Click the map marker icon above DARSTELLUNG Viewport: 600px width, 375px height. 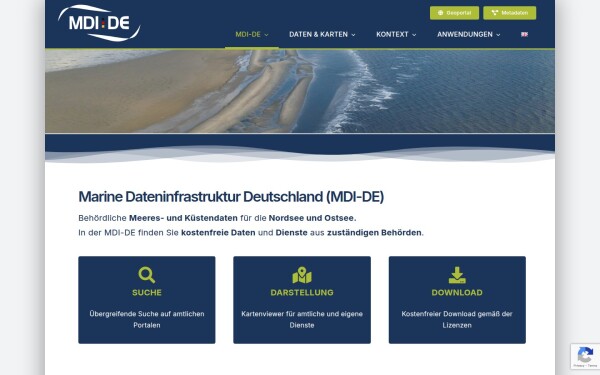[x=302, y=275]
